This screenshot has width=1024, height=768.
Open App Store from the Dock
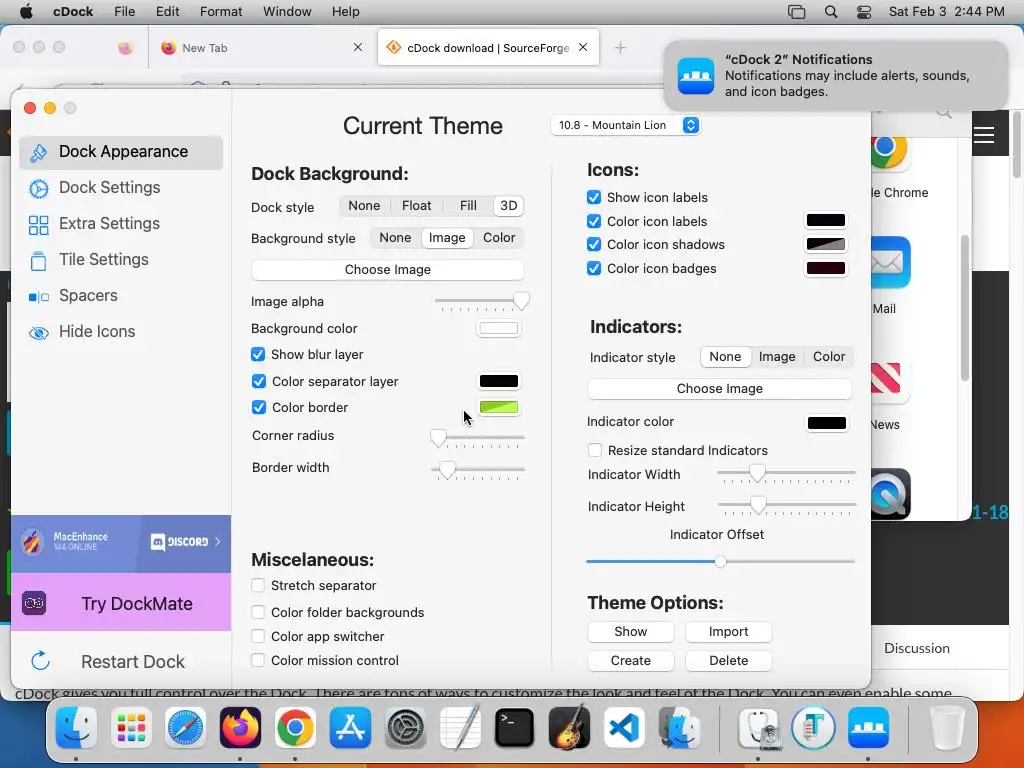point(350,727)
